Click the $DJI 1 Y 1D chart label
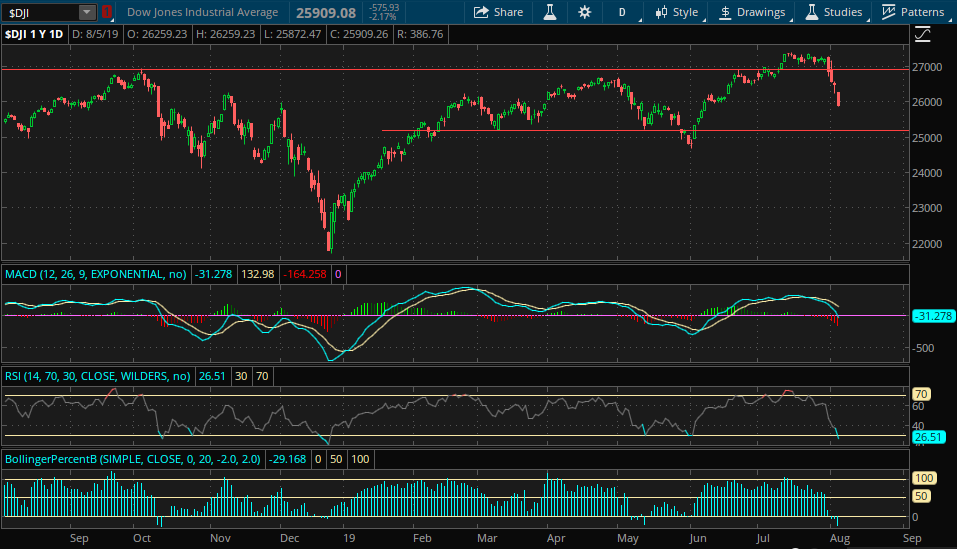 click(34, 34)
